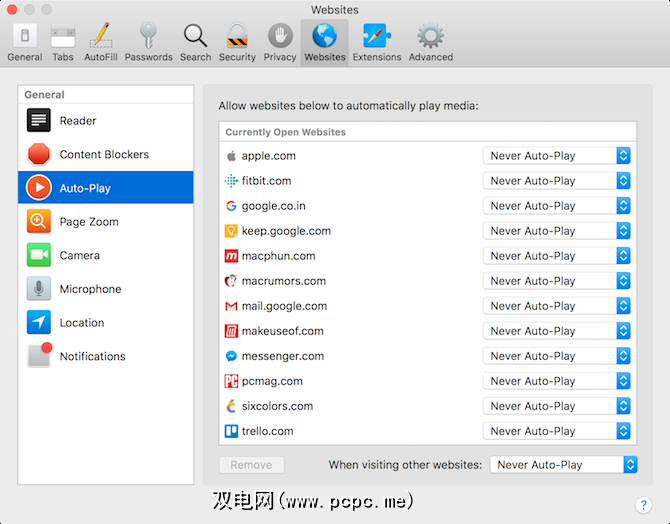Open Auto-Play dropdown for fitbit.com
Viewport: 670px width, 524px height.
(x=557, y=181)
